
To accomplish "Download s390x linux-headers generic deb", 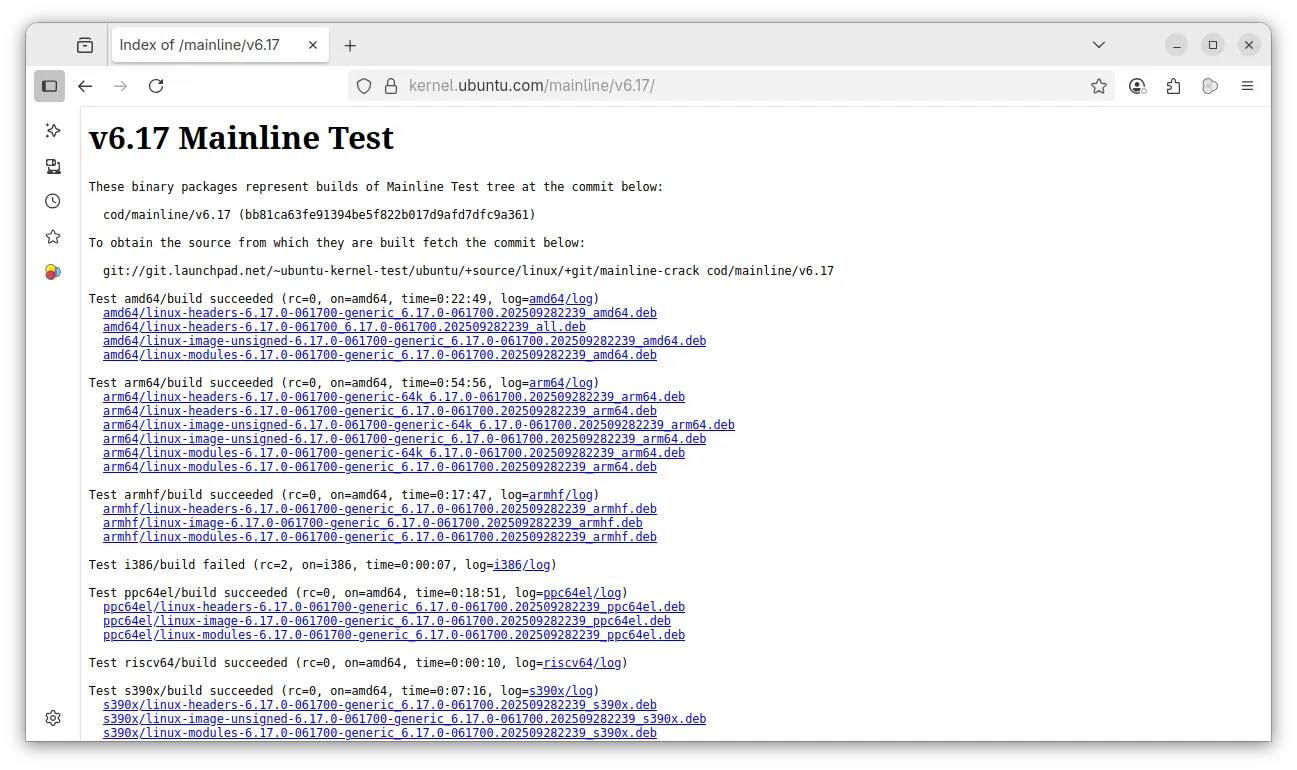I will pos(380,705).
